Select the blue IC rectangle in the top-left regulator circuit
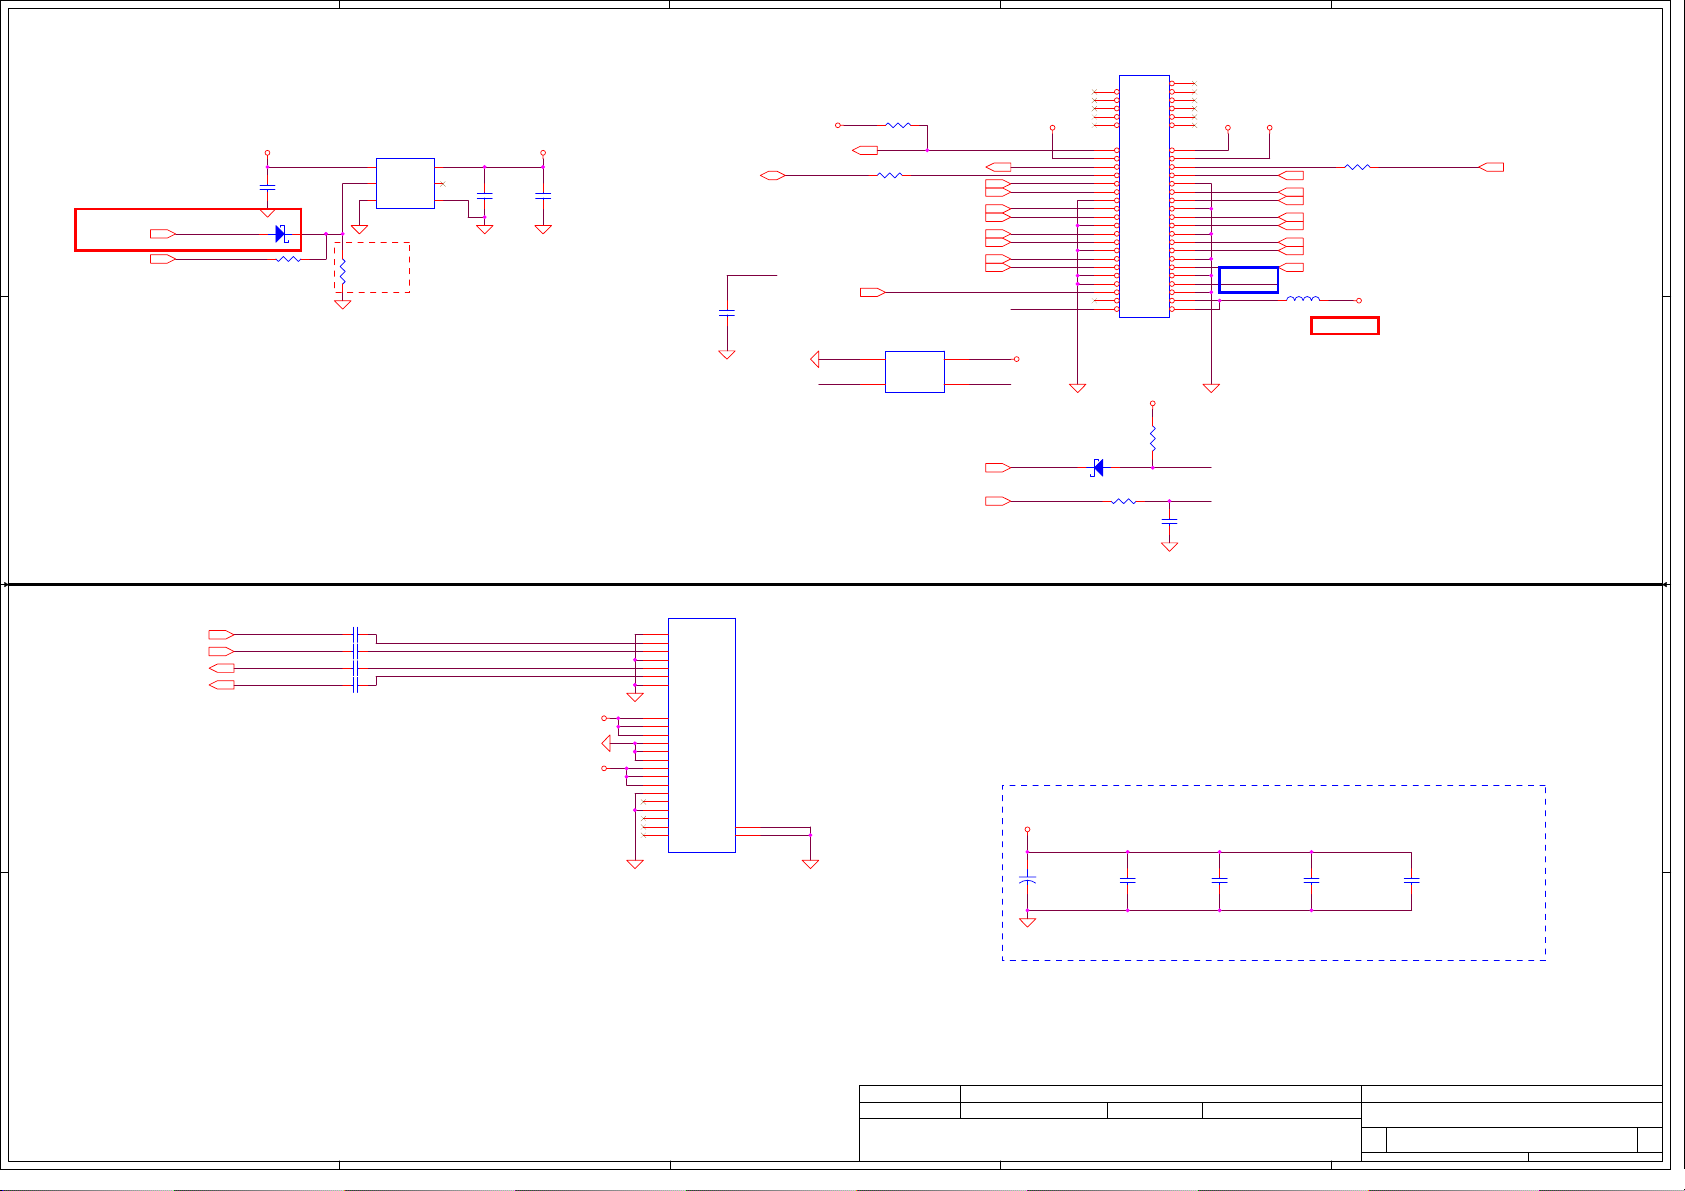 405,183
